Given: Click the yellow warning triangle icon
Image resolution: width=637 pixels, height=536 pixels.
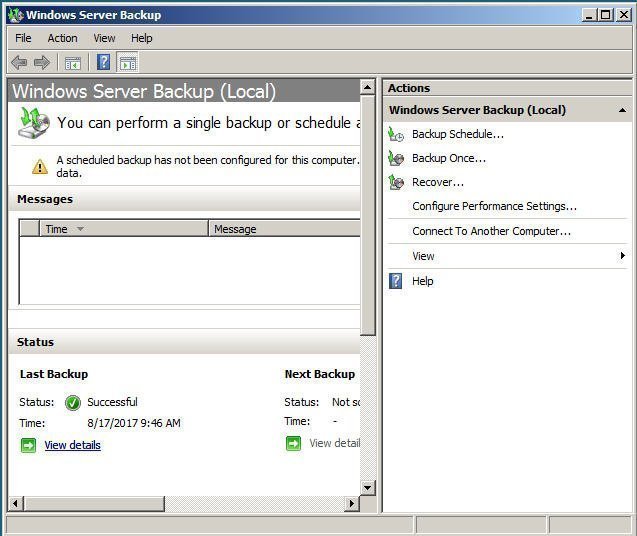Looking at the screenshot, I should 40,167.
